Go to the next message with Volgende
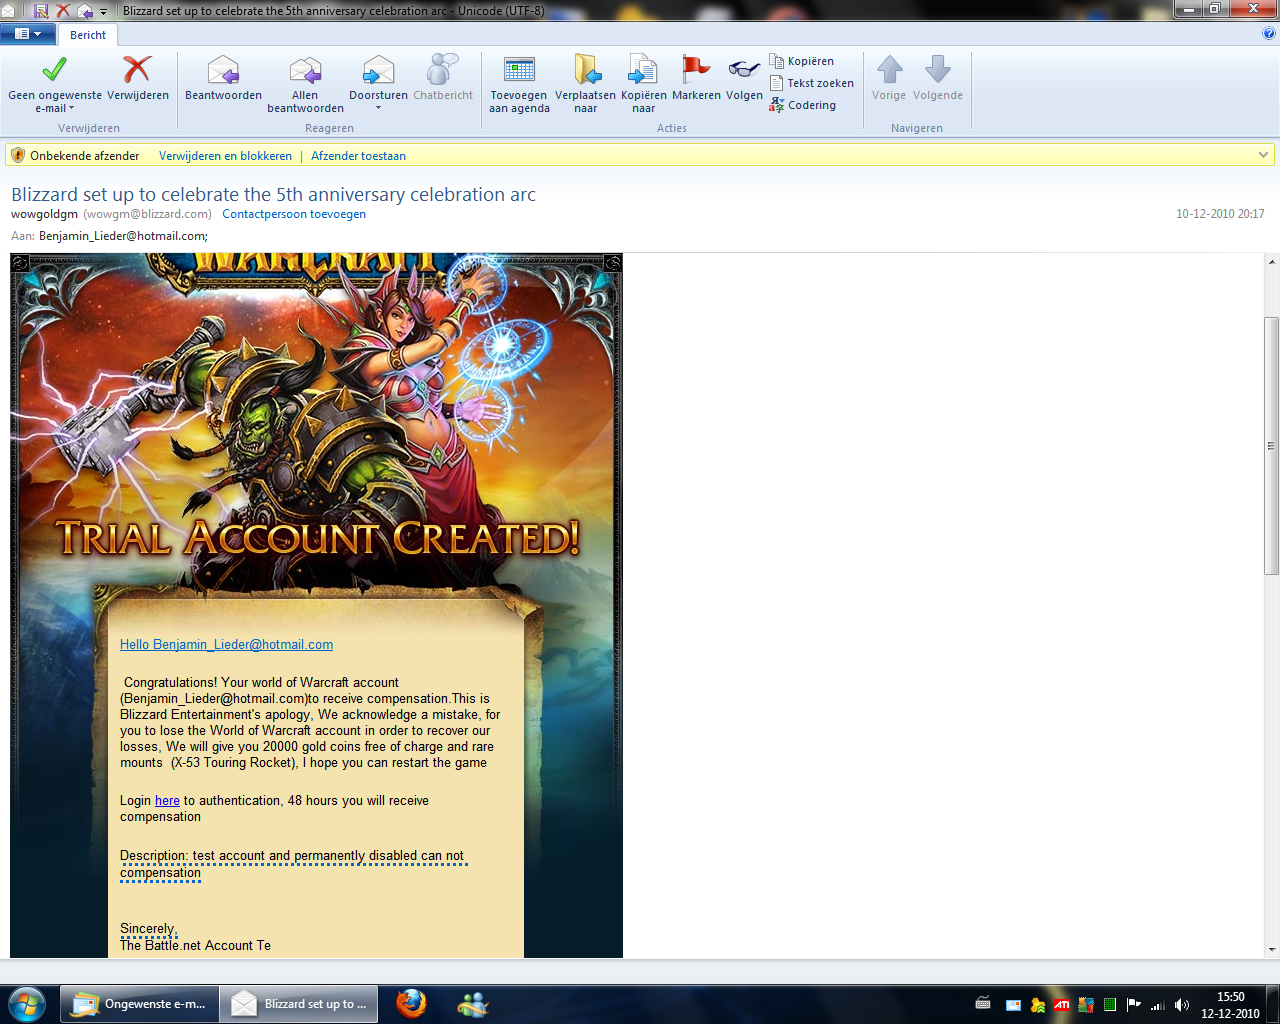This screenshot has width=1280, height=1024. coord(938,78)
